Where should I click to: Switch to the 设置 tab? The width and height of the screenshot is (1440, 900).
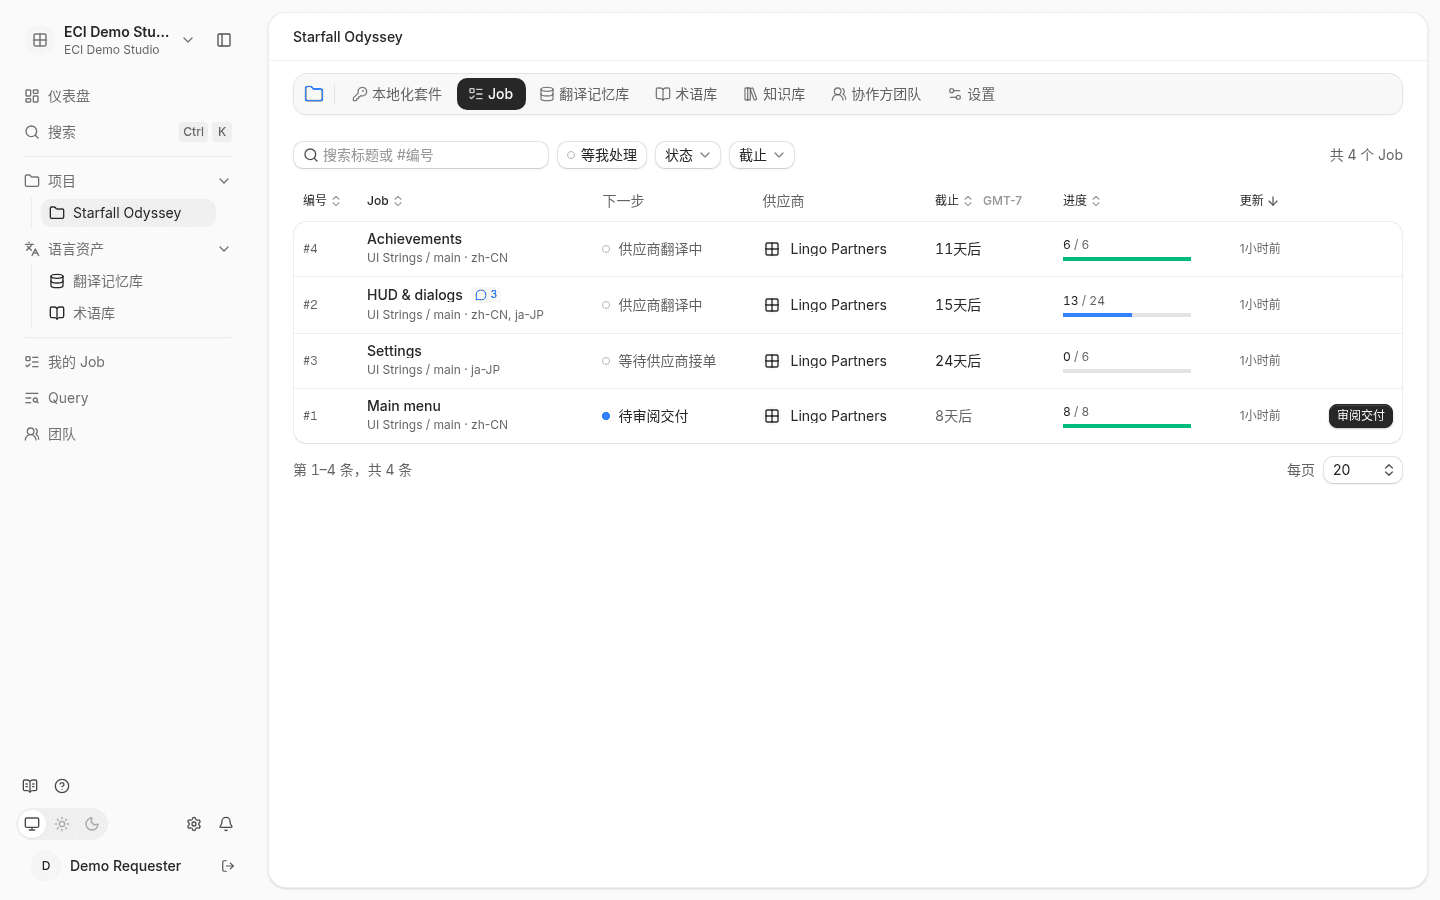click(971, 94)
